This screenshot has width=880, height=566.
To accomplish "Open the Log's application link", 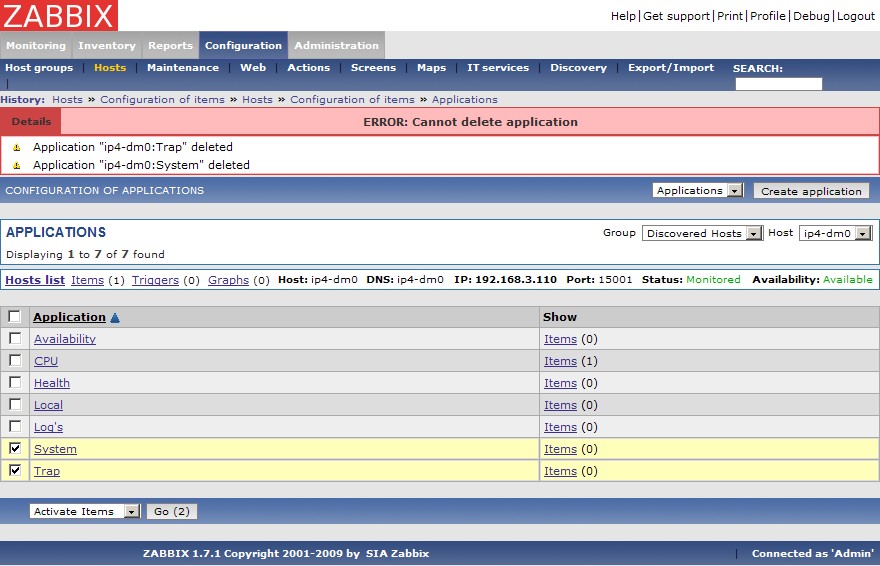I will click(48, 427).
